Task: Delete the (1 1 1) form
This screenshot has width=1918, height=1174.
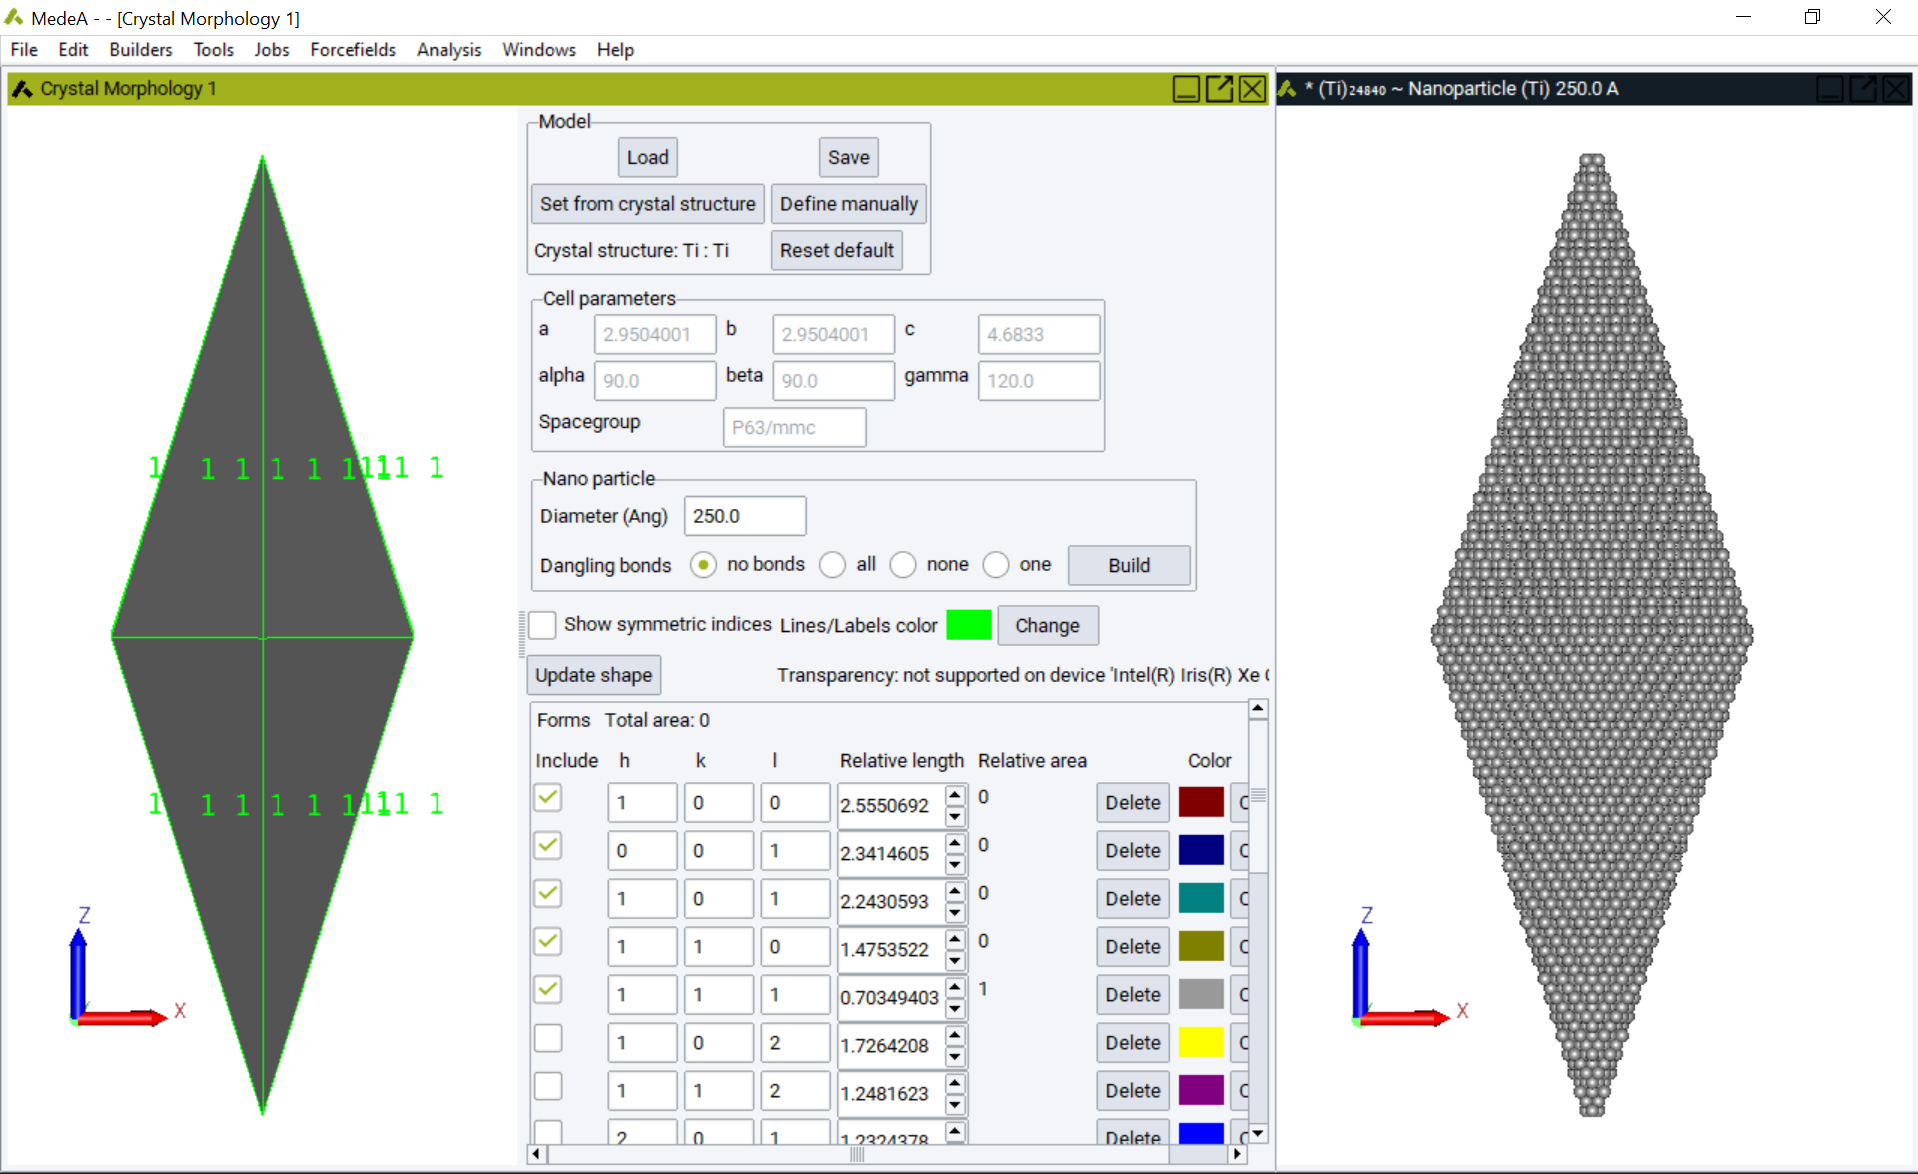Action: pos(1131,994)
